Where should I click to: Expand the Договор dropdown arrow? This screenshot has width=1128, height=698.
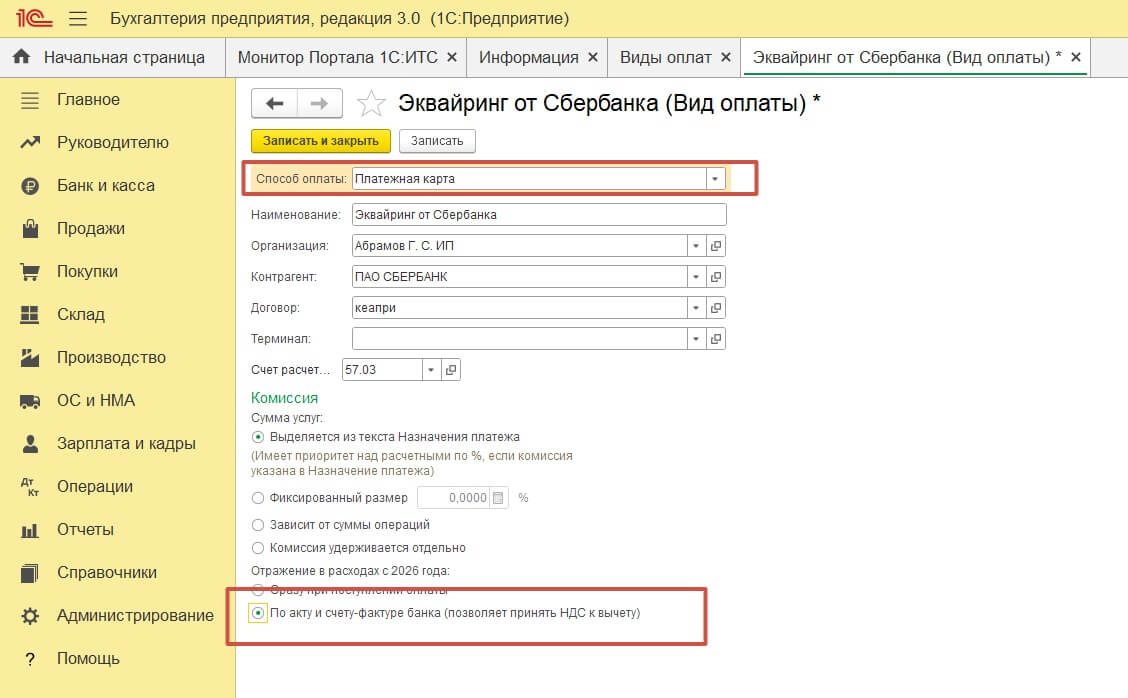click(x=696, y=308)
